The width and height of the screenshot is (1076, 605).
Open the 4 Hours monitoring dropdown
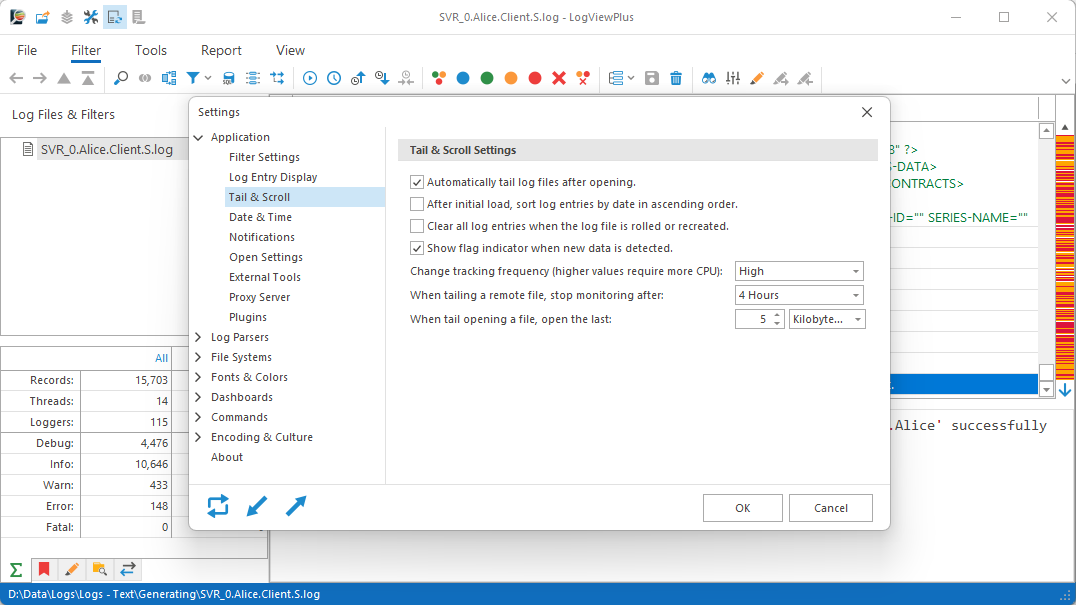tap(799, 295)
